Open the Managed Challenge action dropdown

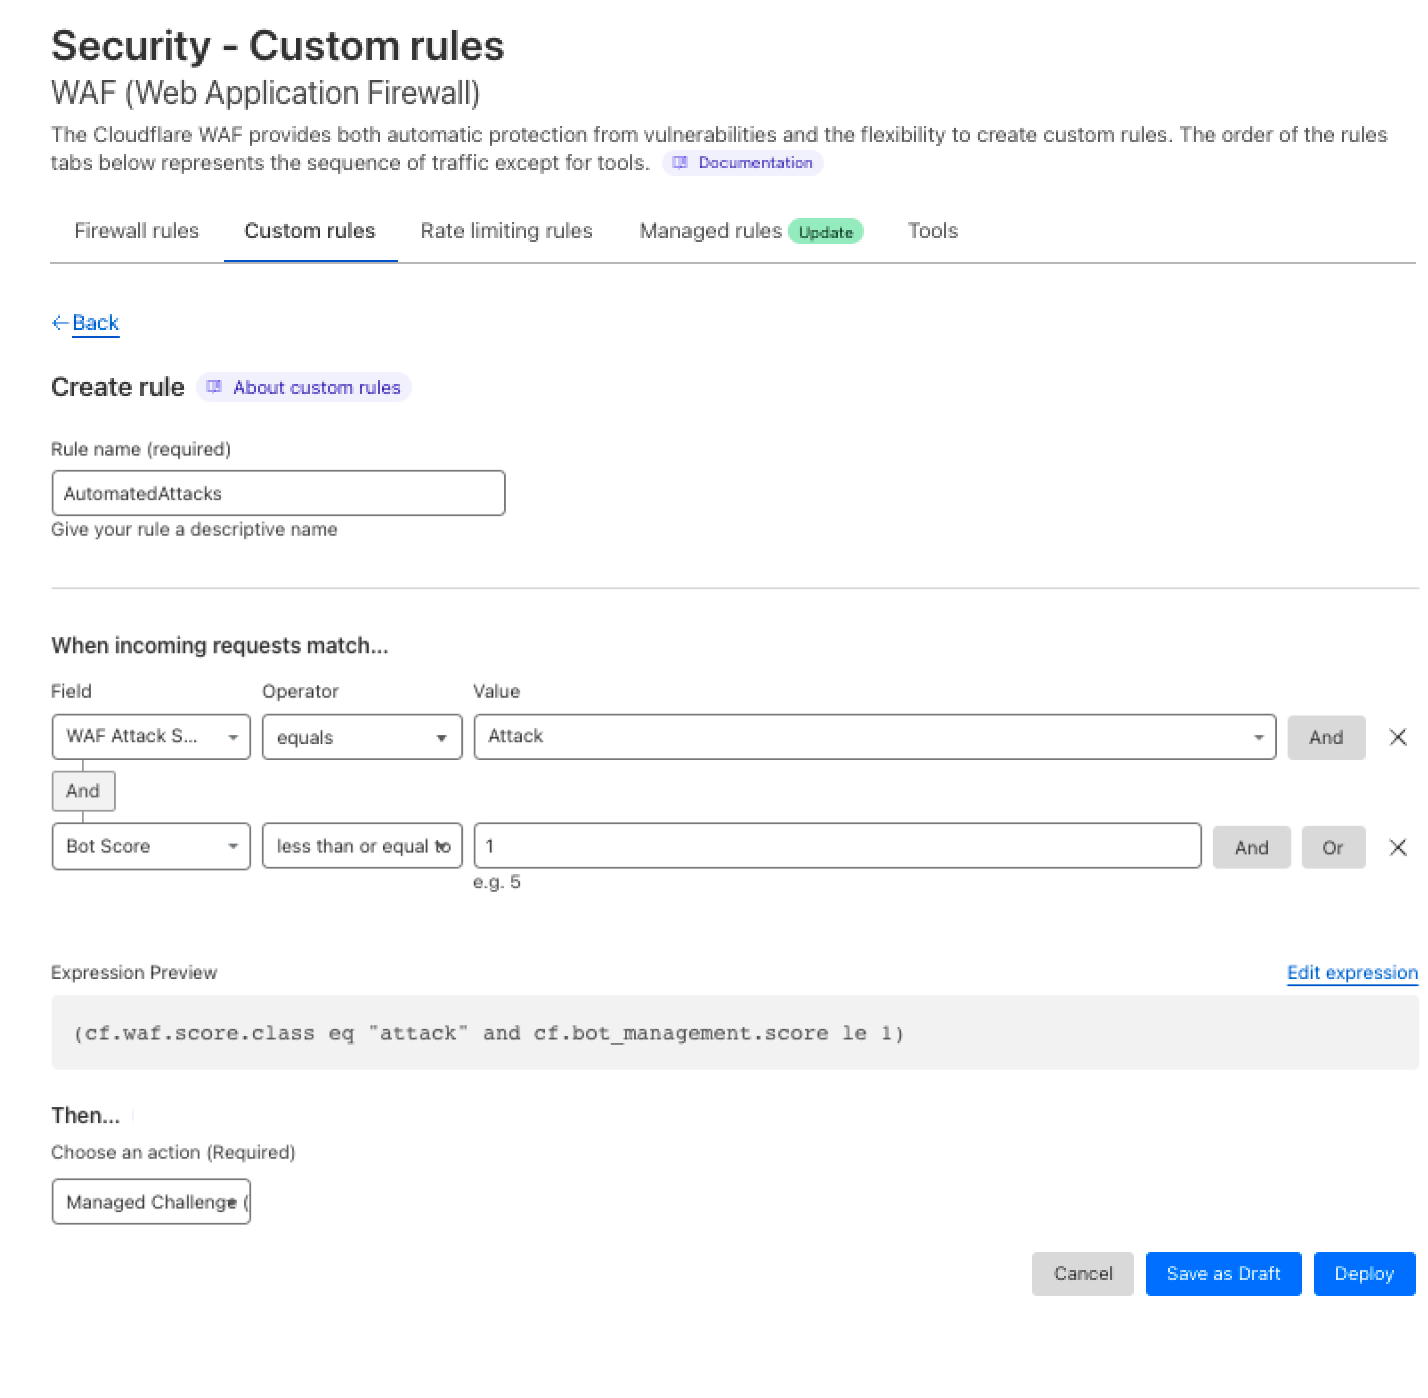pyautogui.click(x=151, y=1201)
